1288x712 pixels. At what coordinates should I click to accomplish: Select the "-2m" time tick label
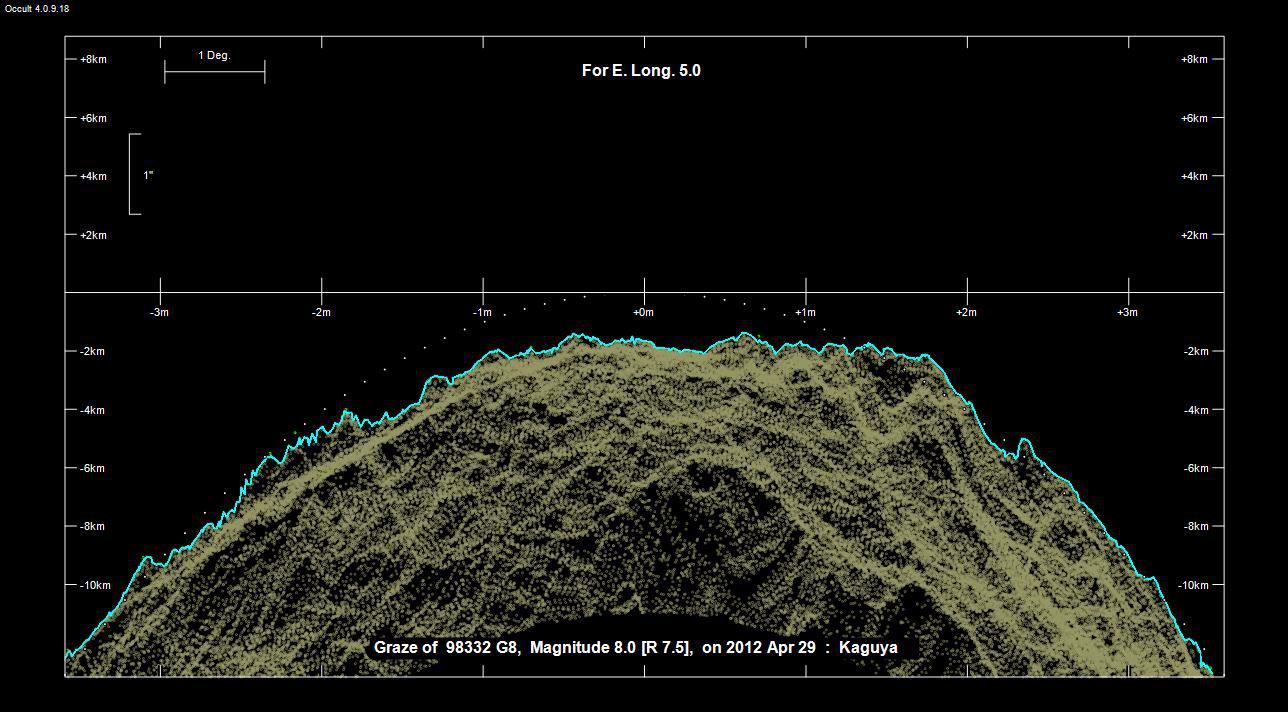point(320,312)
